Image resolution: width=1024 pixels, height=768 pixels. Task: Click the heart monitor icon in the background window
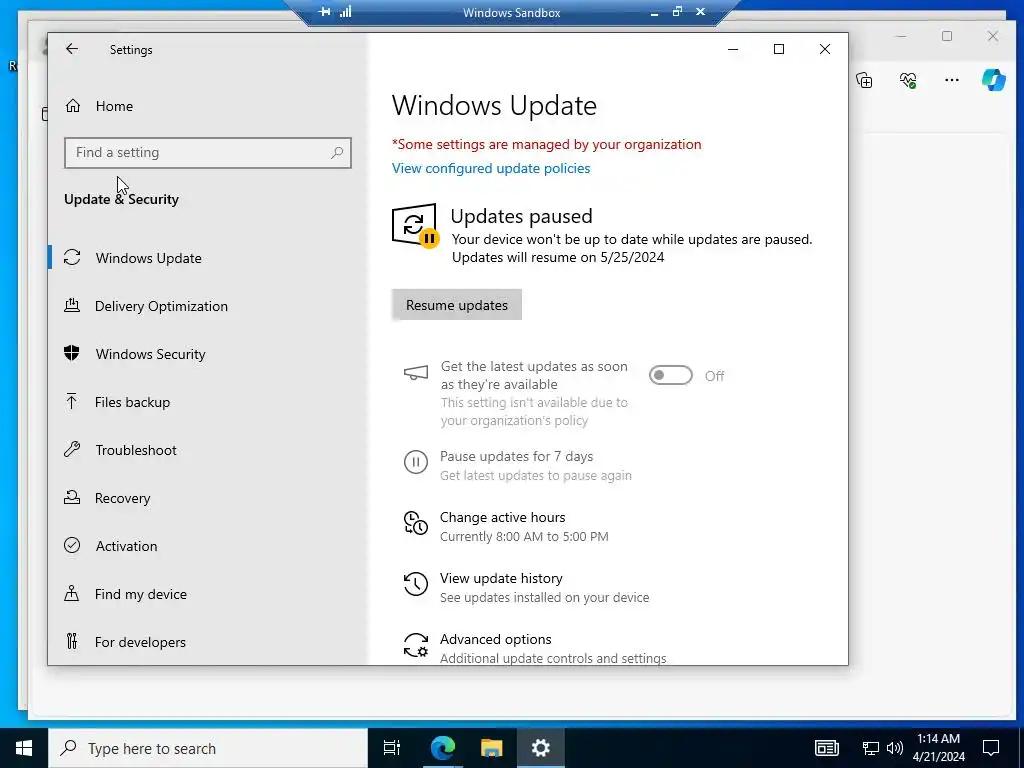click(x=908, y=80)
